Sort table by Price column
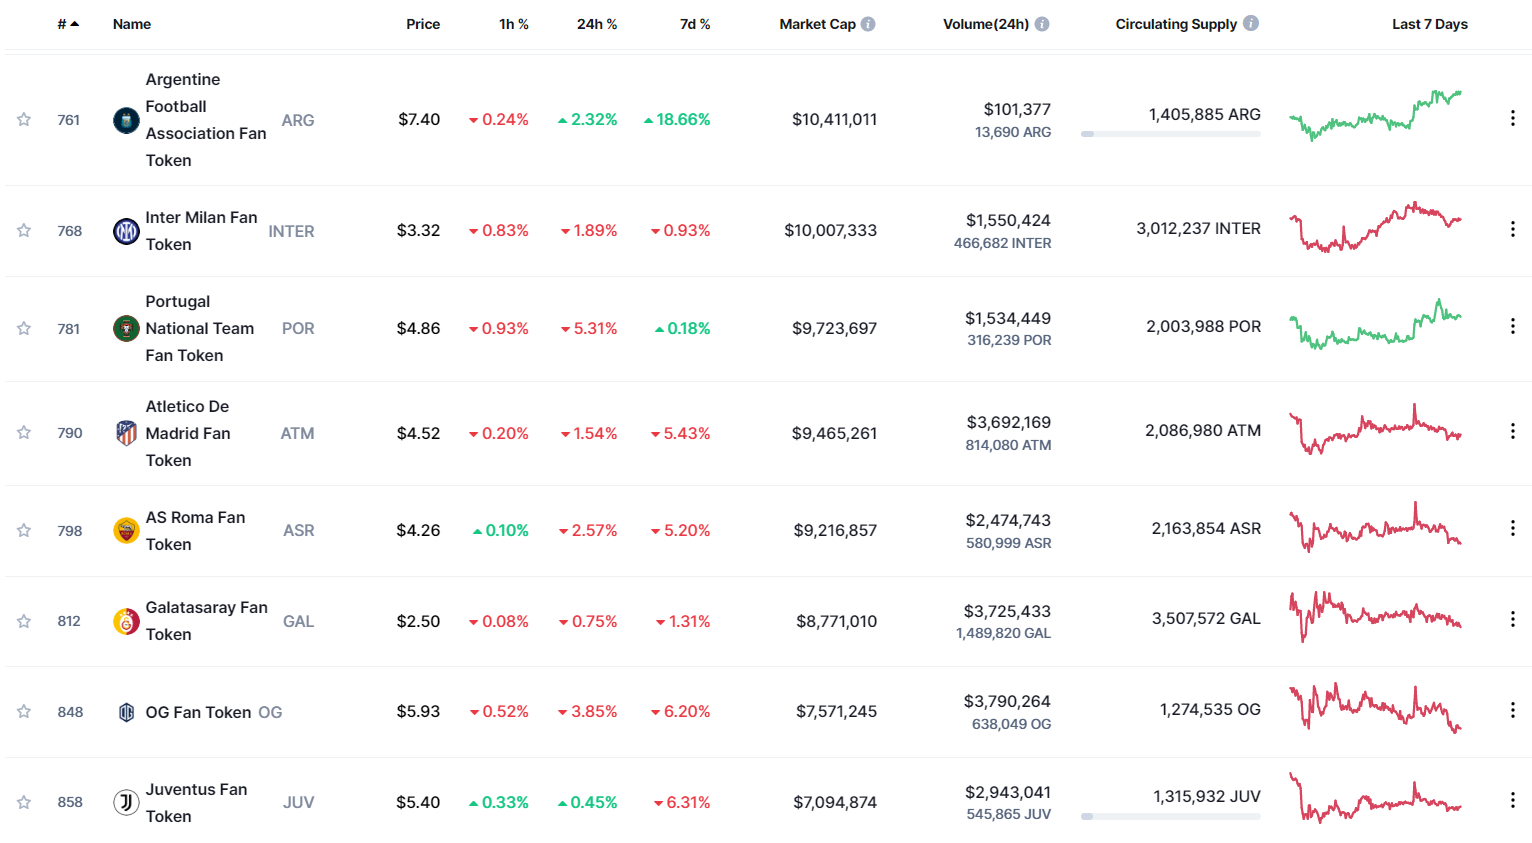 click(423, 24)
